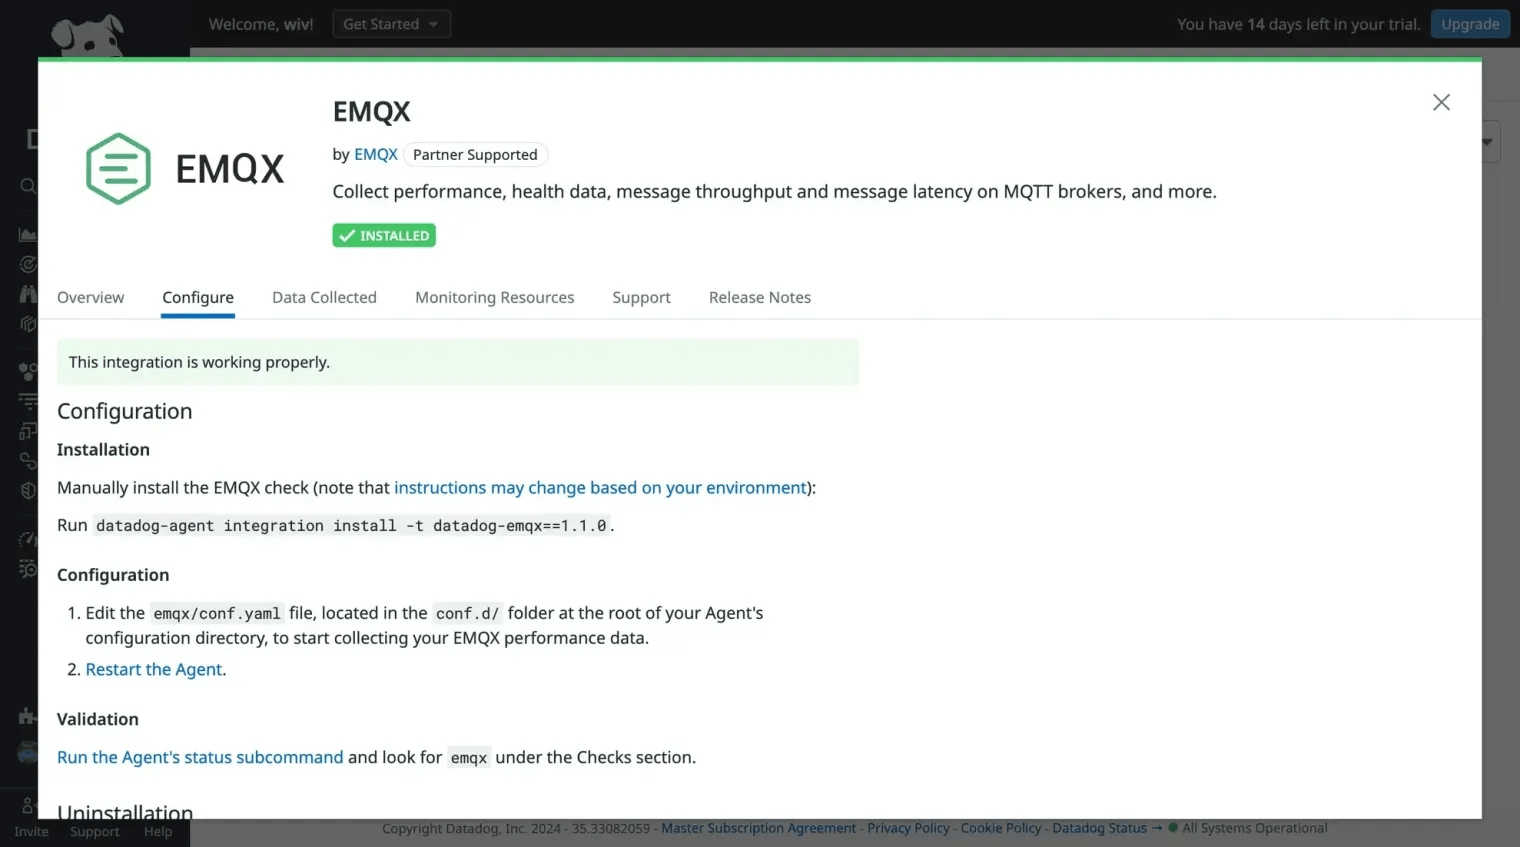1520x847 pixels.
Task: Open the EMQX partner link
Action: tap(375, 154)
